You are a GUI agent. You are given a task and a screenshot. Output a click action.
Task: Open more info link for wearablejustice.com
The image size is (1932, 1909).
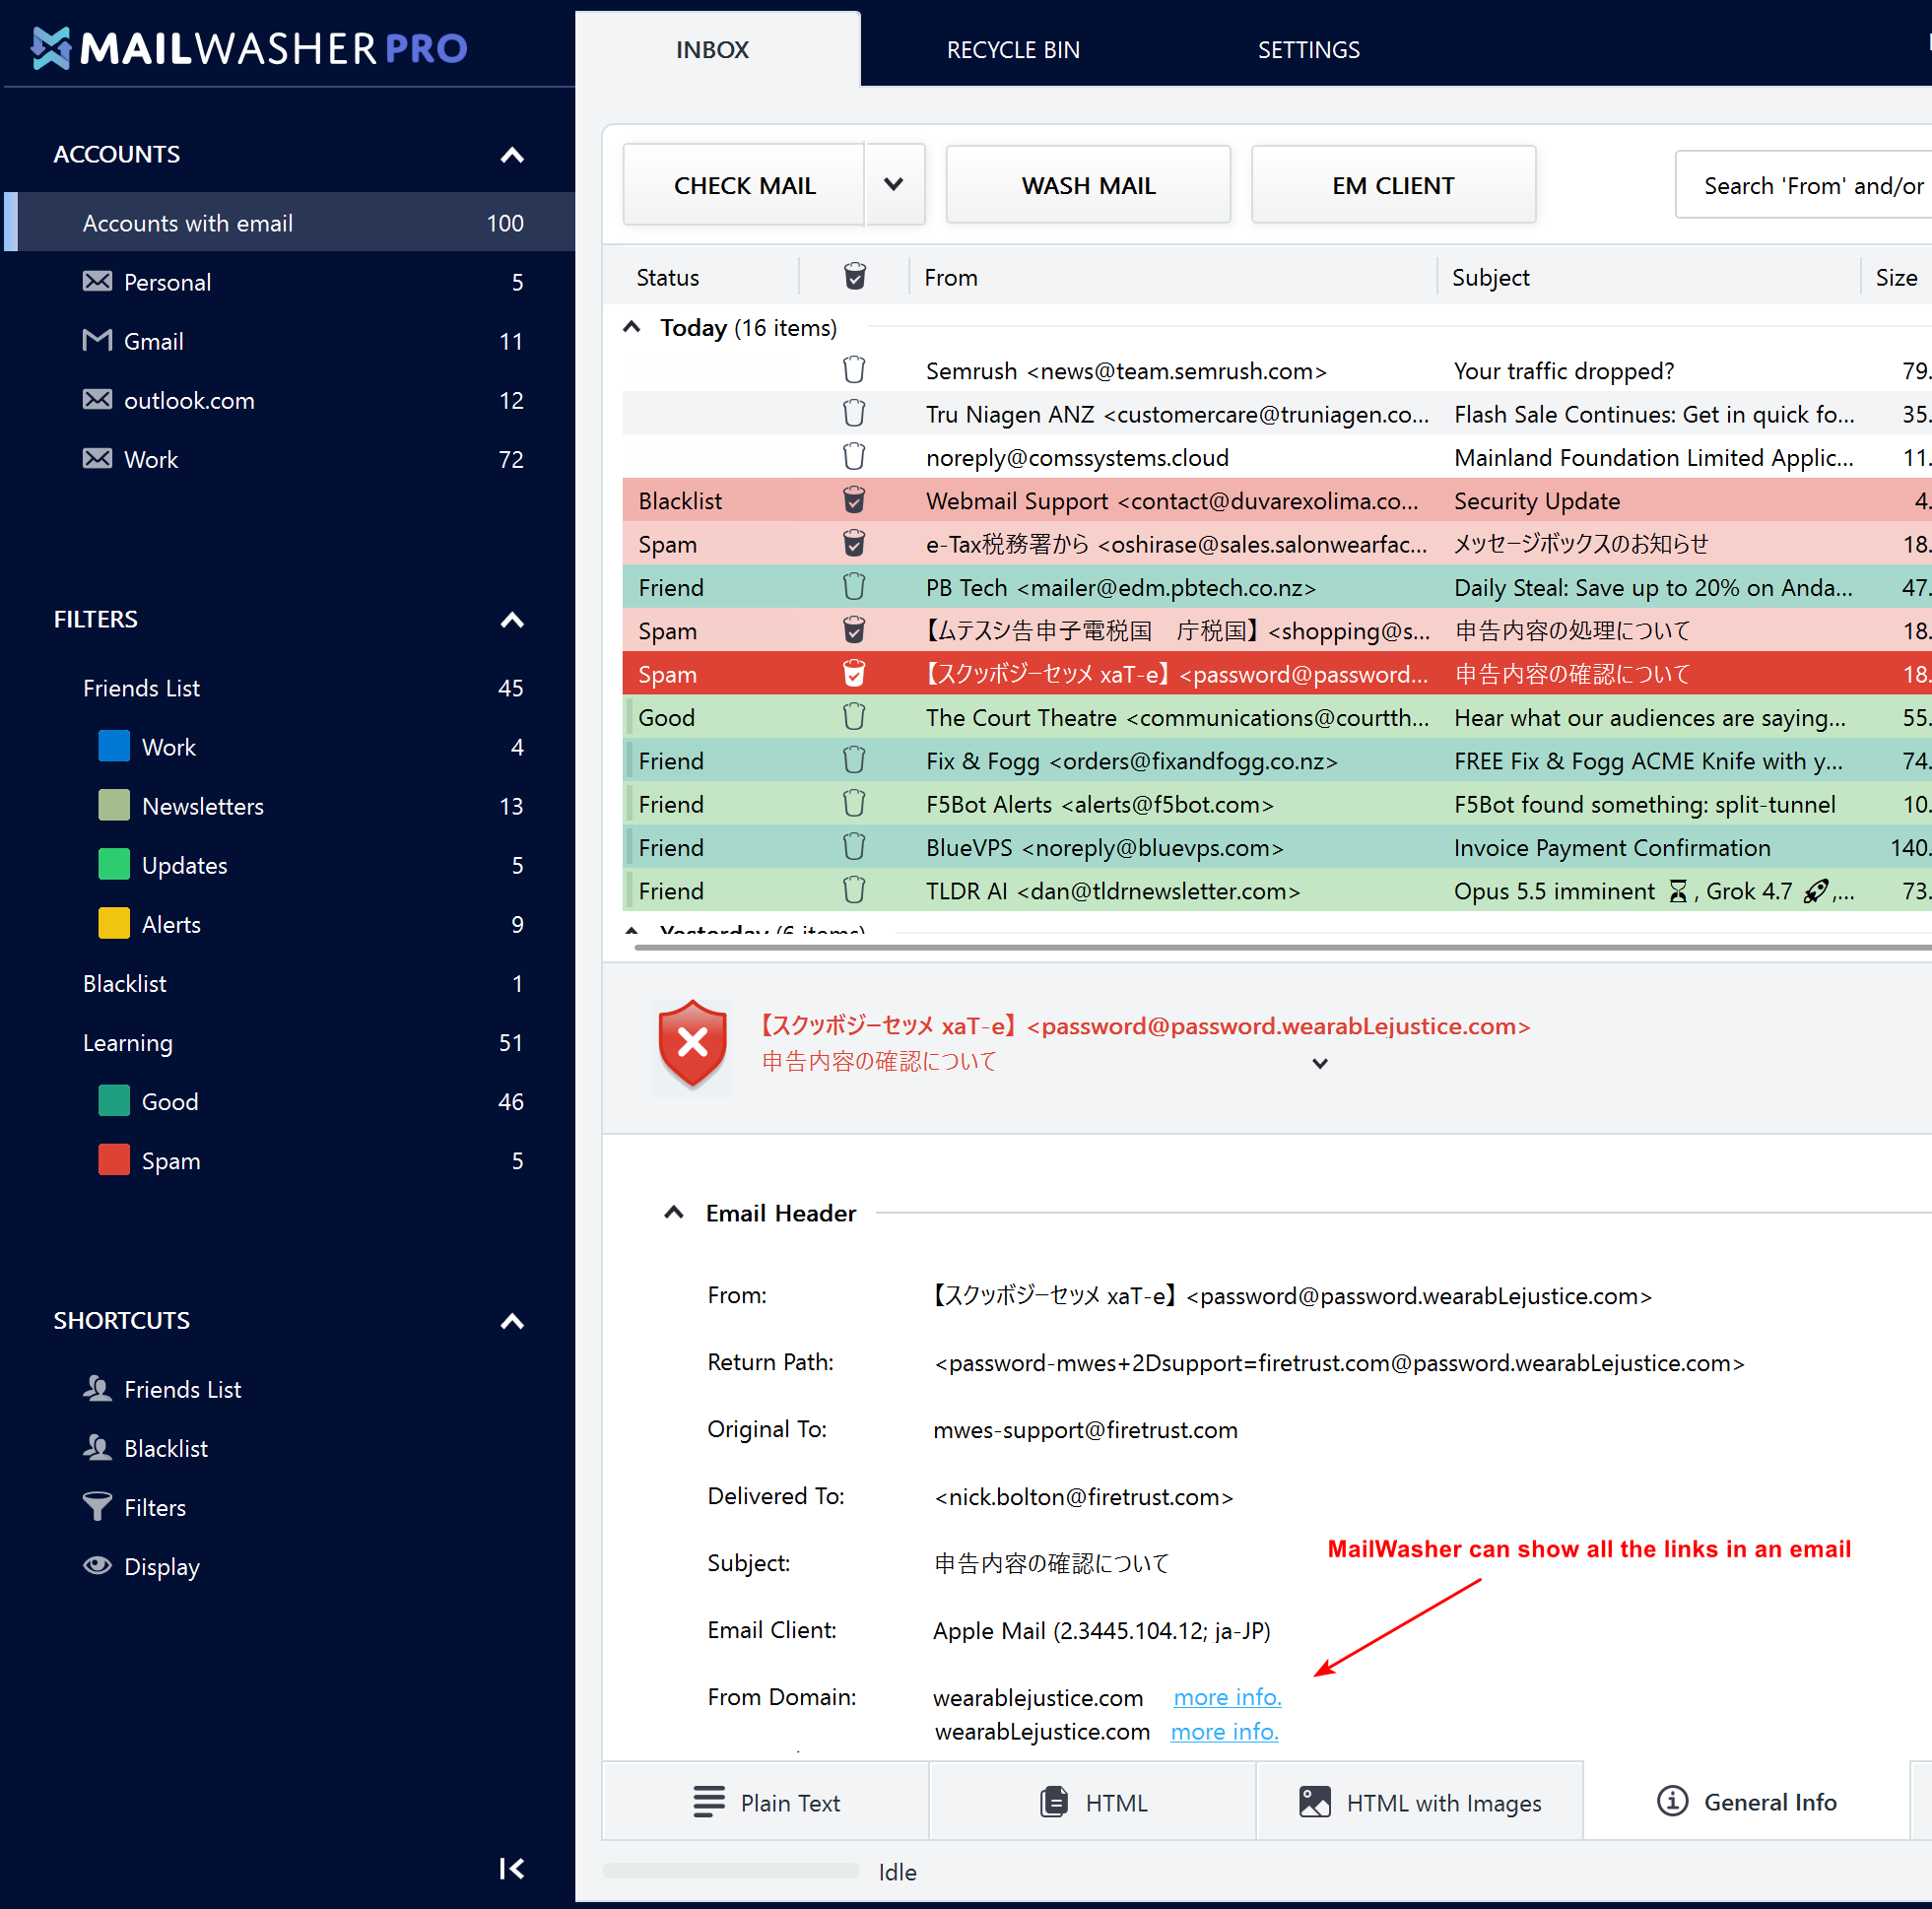pos(1227,1697)
